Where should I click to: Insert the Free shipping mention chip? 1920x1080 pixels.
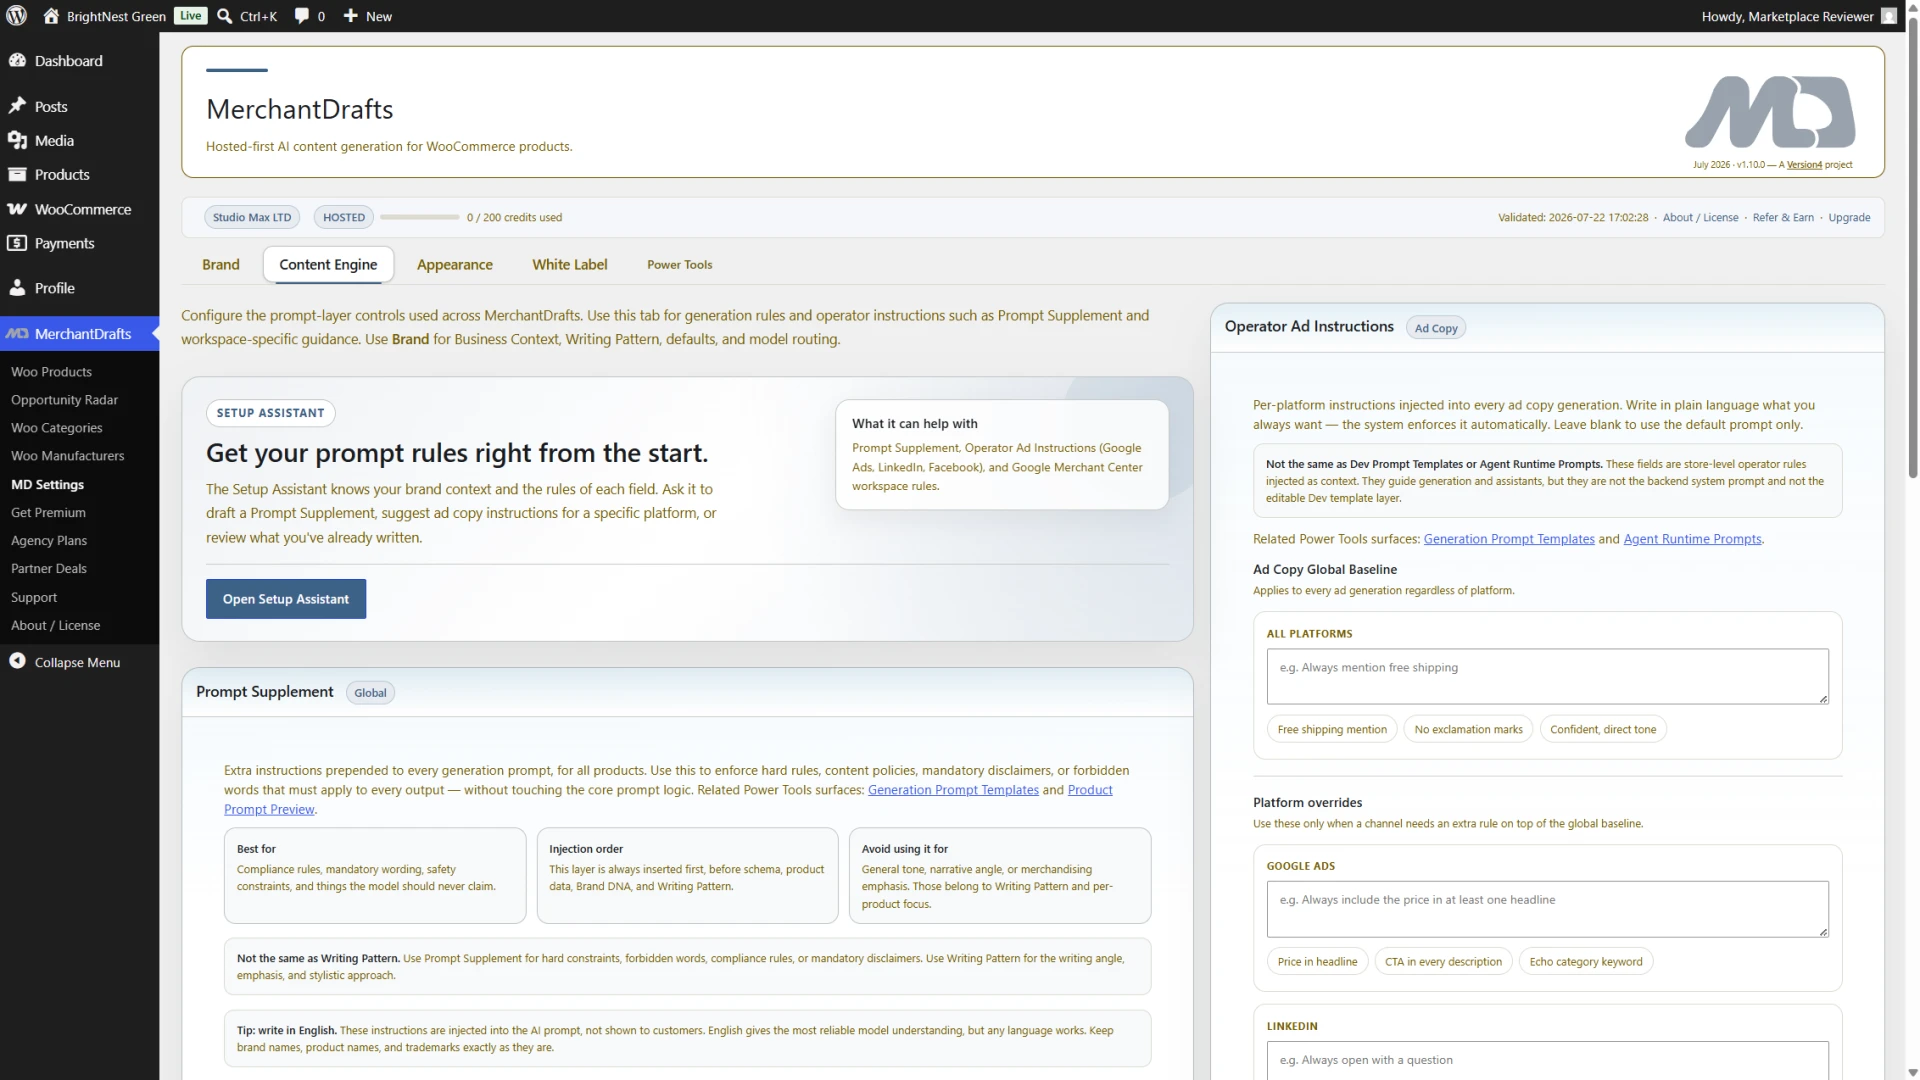1332,729
